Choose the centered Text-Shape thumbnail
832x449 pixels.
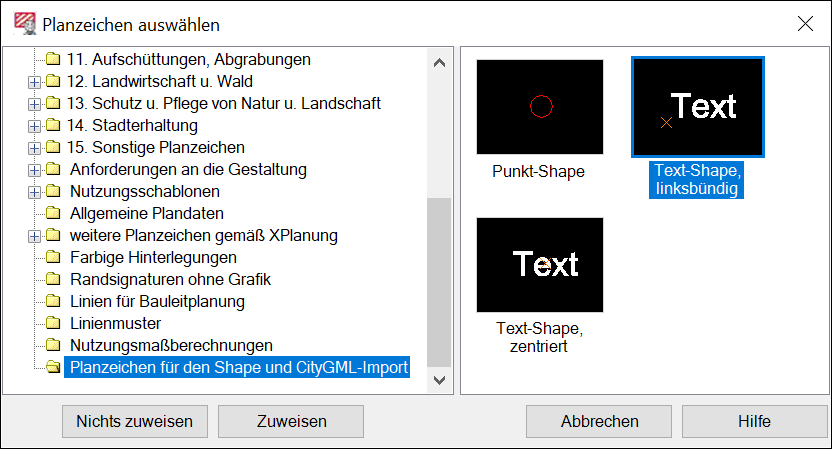point(540,264)
